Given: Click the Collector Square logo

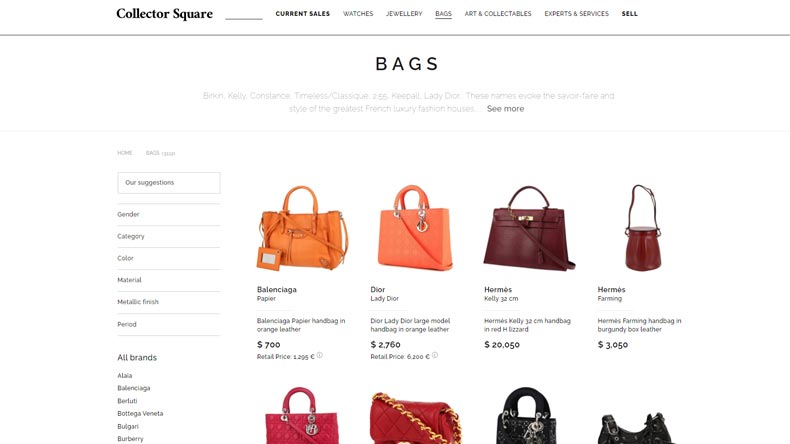Looking at the screenshot, I should pos(164,14).
